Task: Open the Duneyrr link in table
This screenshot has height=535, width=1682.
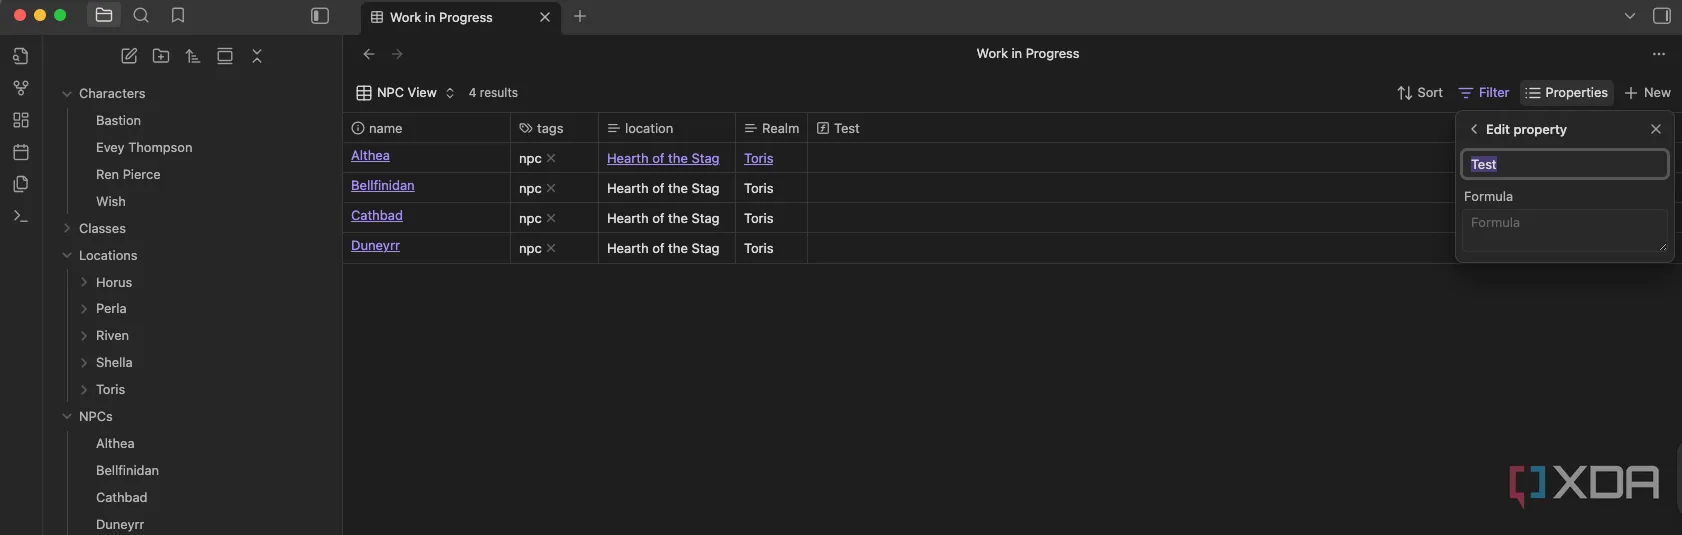Action: click(x=375, y=246)
